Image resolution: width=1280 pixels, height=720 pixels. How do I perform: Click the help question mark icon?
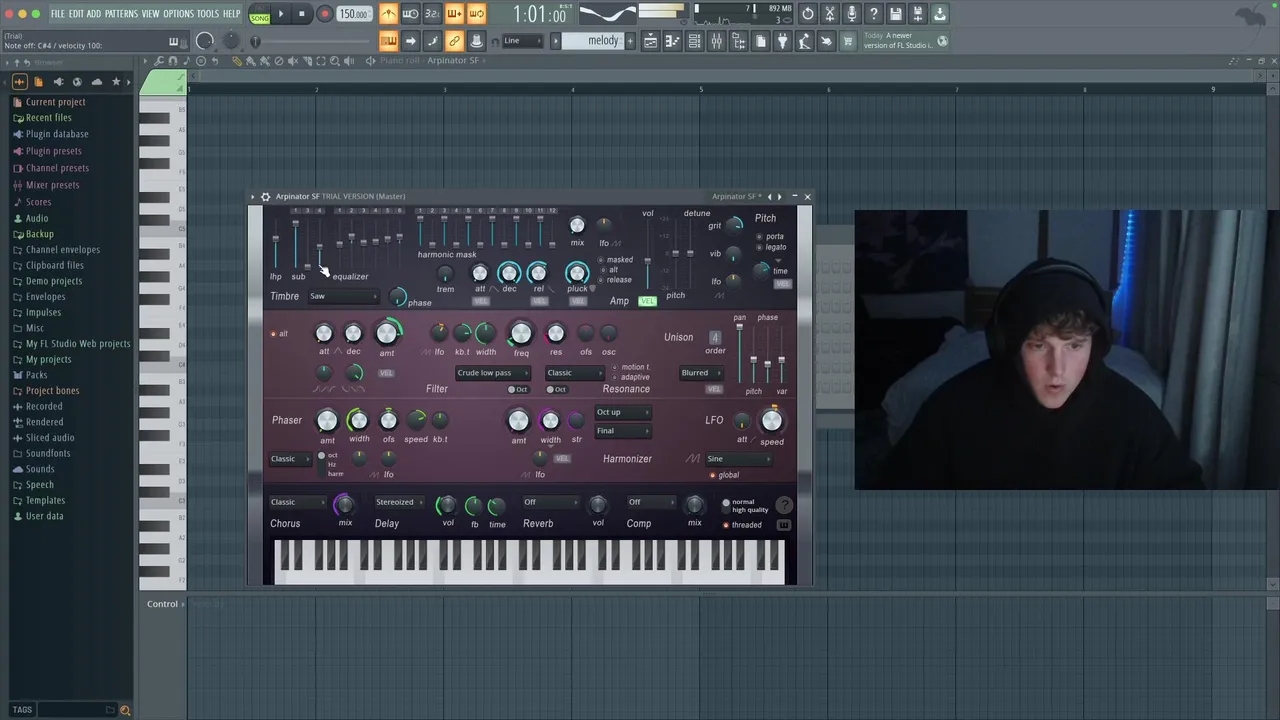(x=873, y=14)
